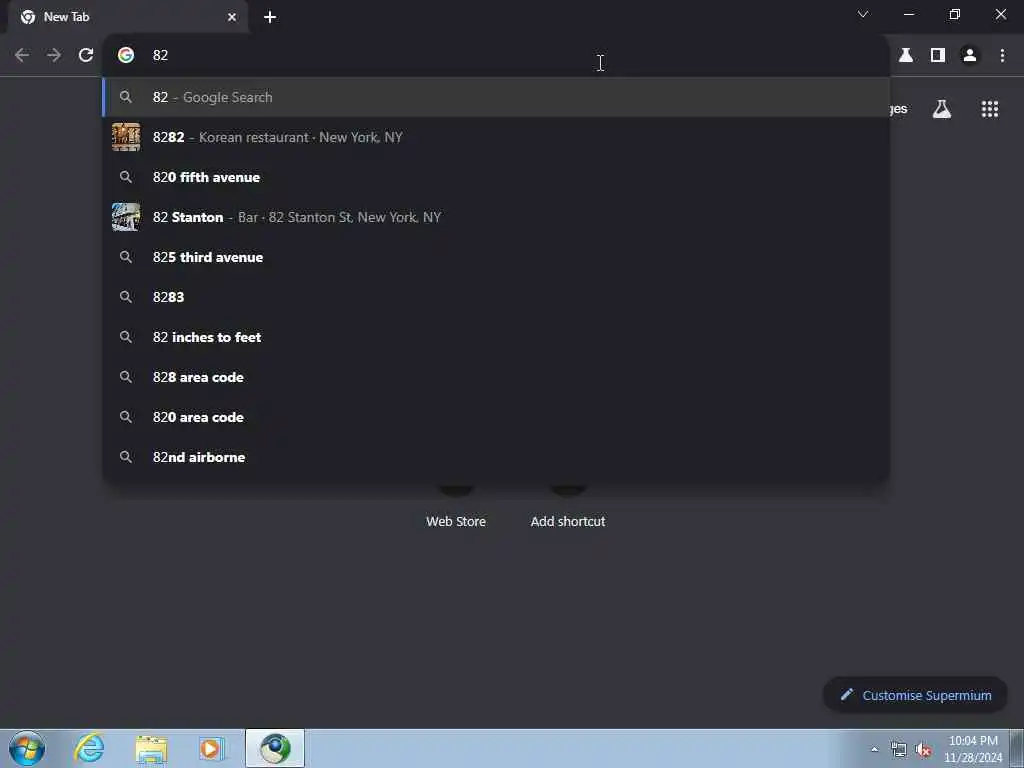Choose the '8283' suggestion
1024x768 pixels.
(496, 297)
